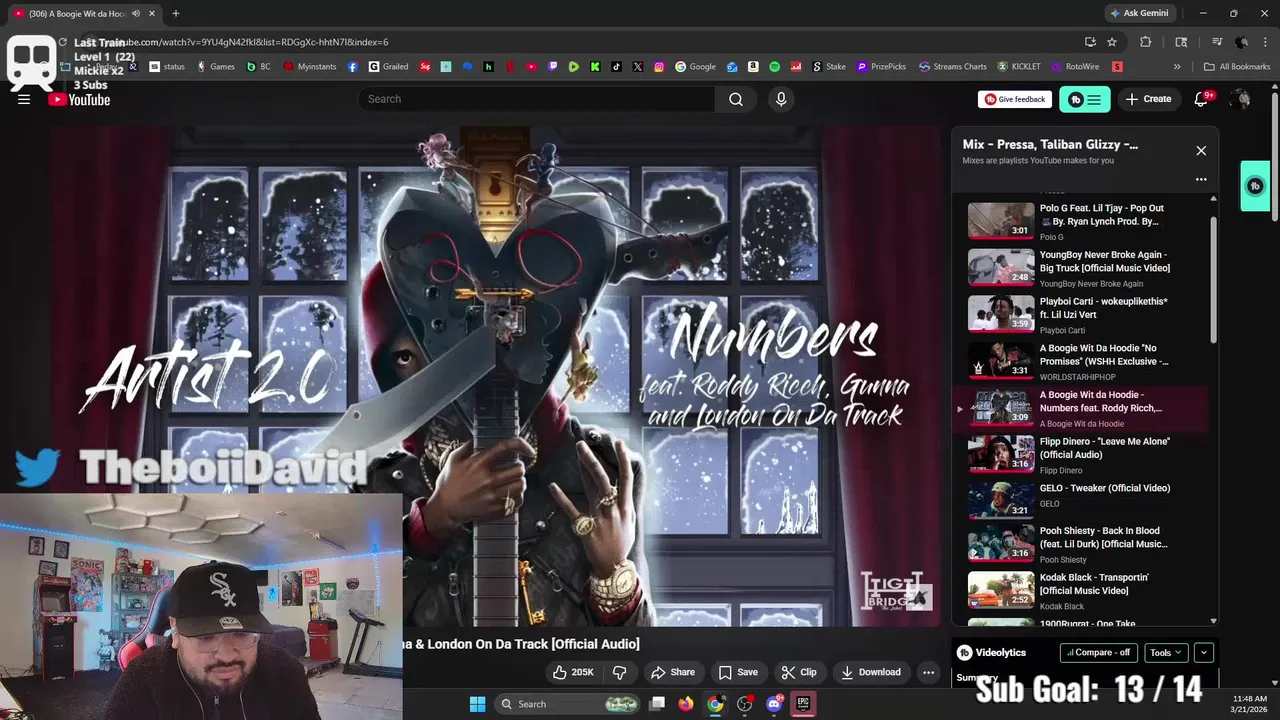Click the Give feedback button

pos(1014,99)
